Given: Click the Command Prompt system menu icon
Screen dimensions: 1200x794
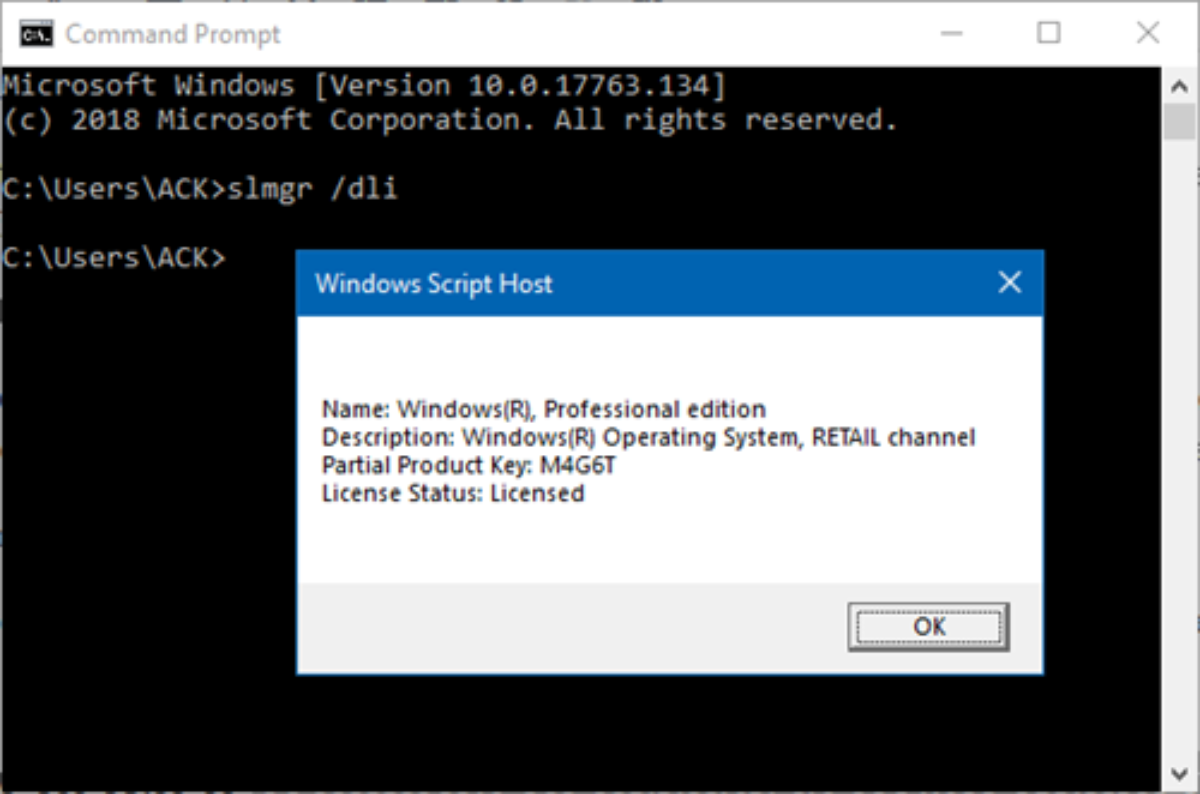Looking at the screenshot, I should [36, 34].
